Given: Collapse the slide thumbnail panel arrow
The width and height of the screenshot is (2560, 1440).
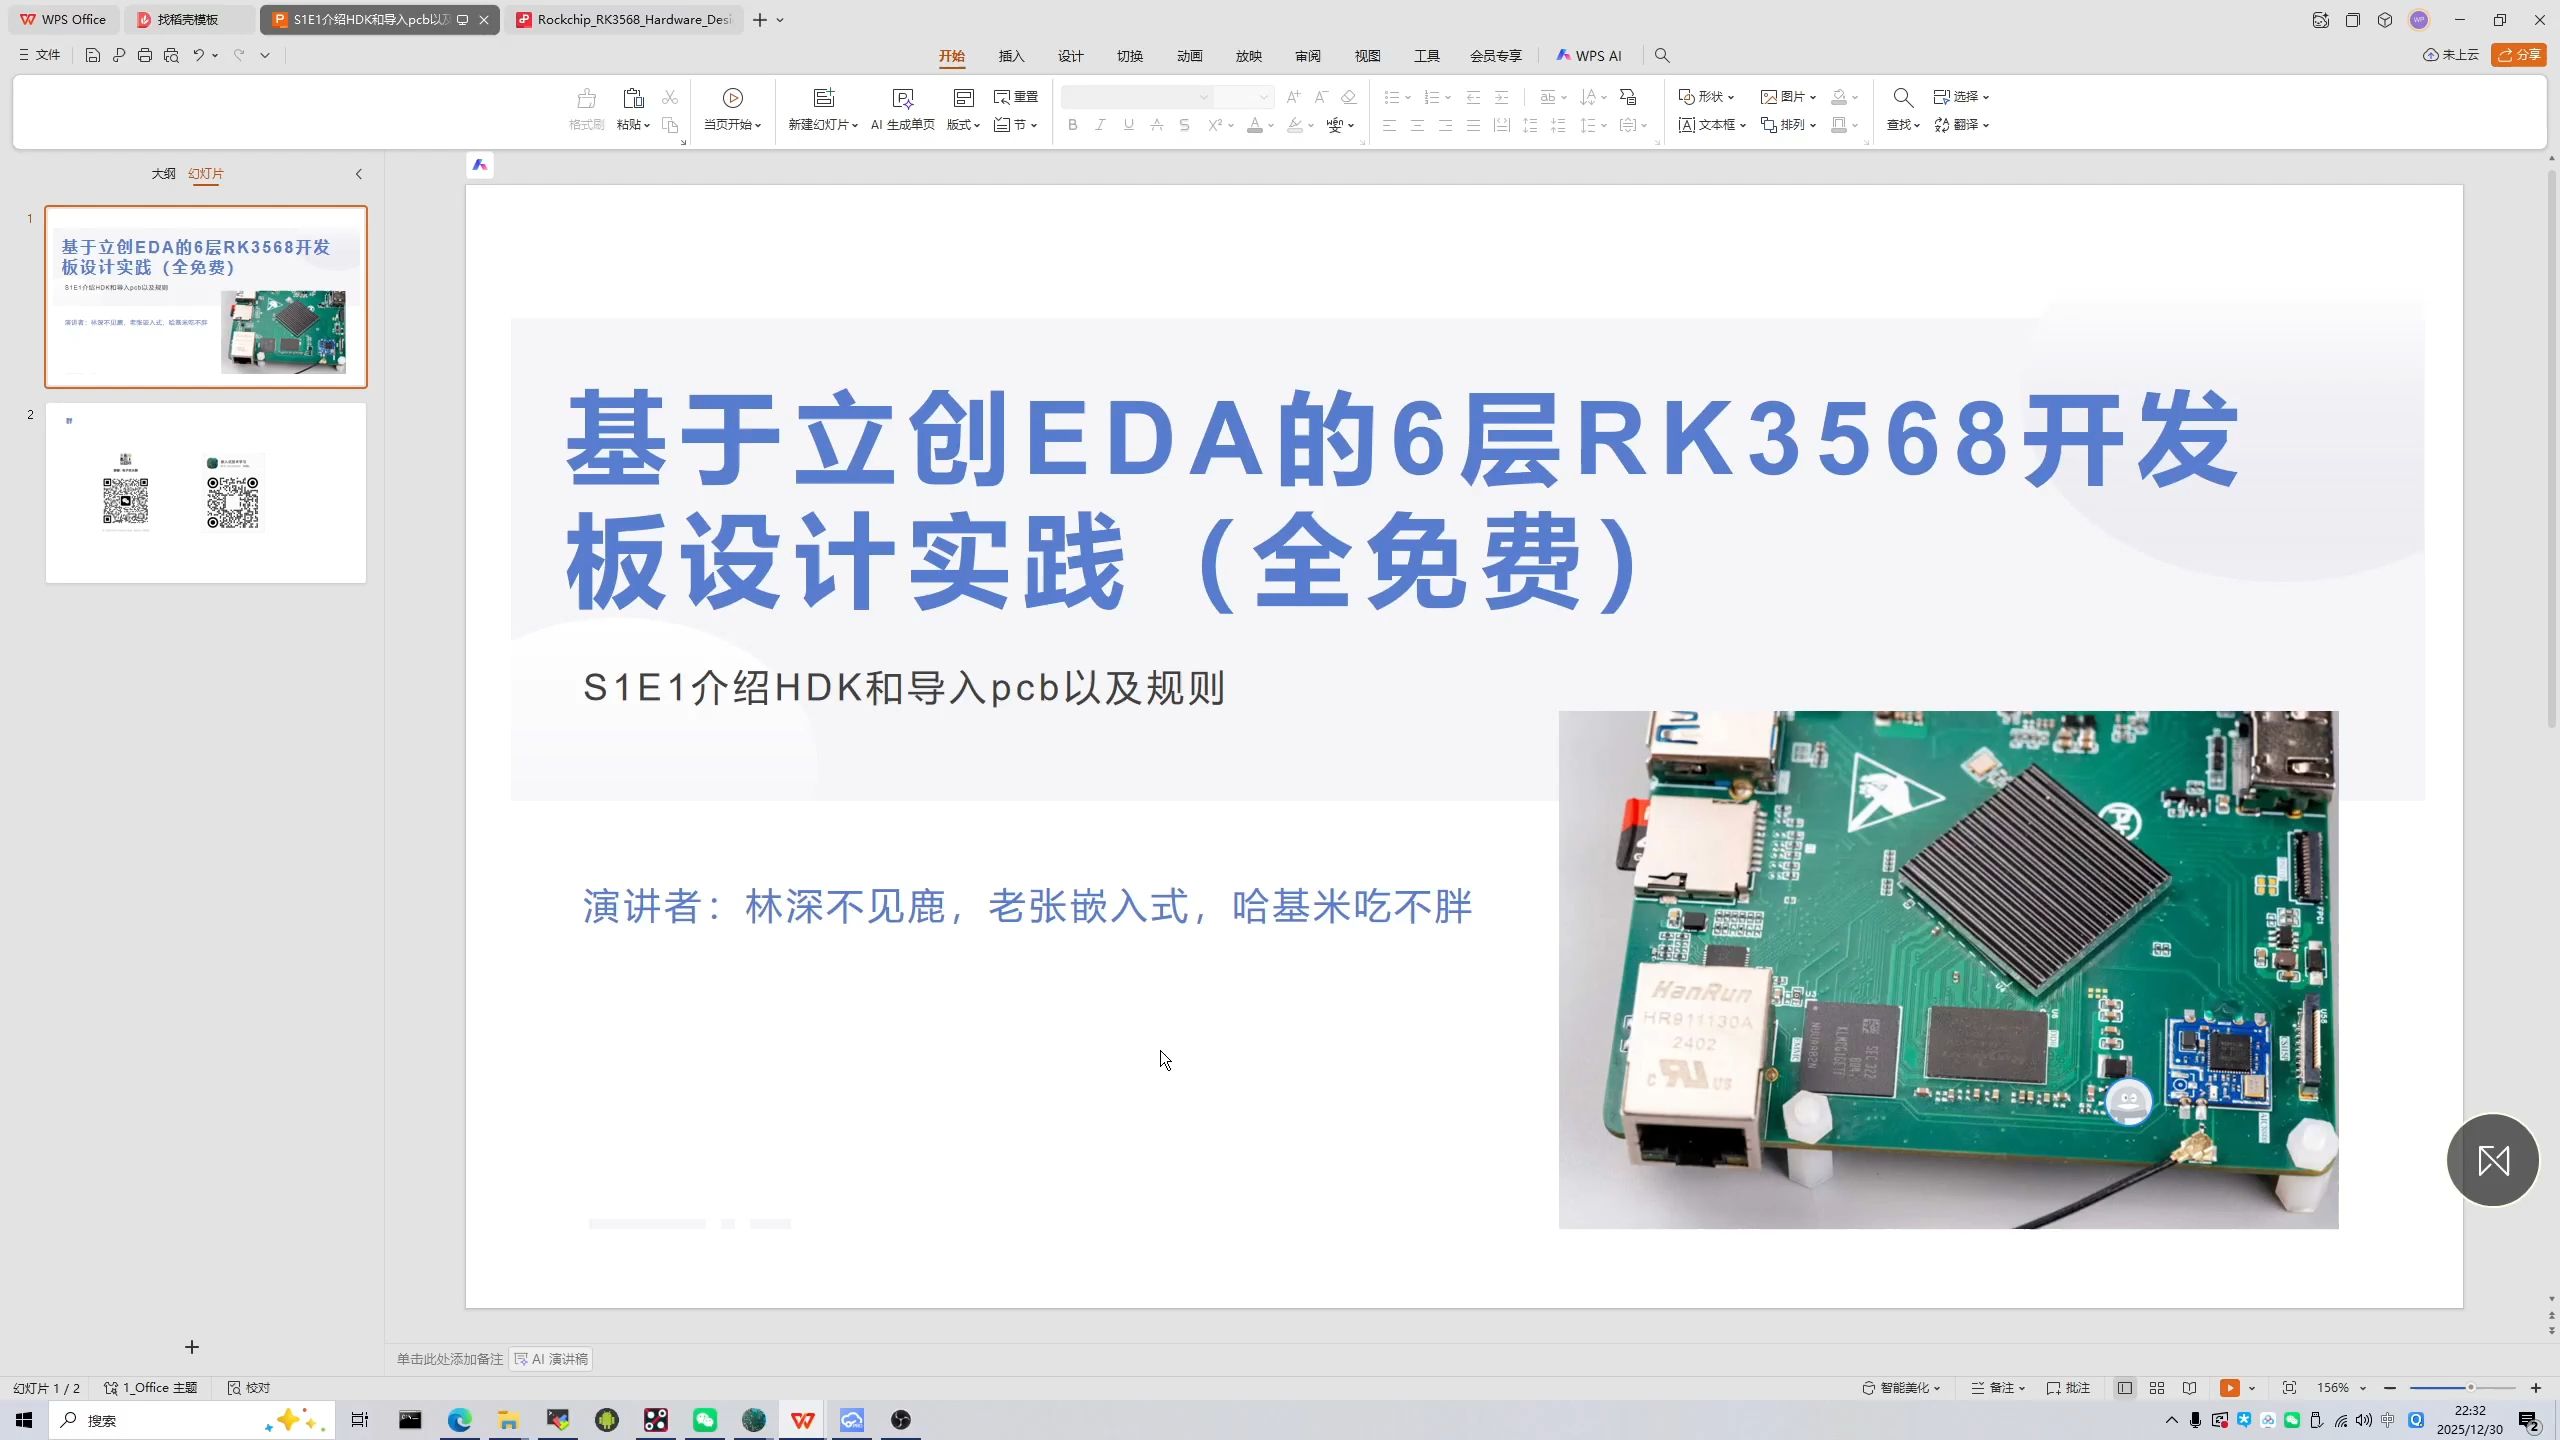Looking at the screenshot, I should coord(359,174).
